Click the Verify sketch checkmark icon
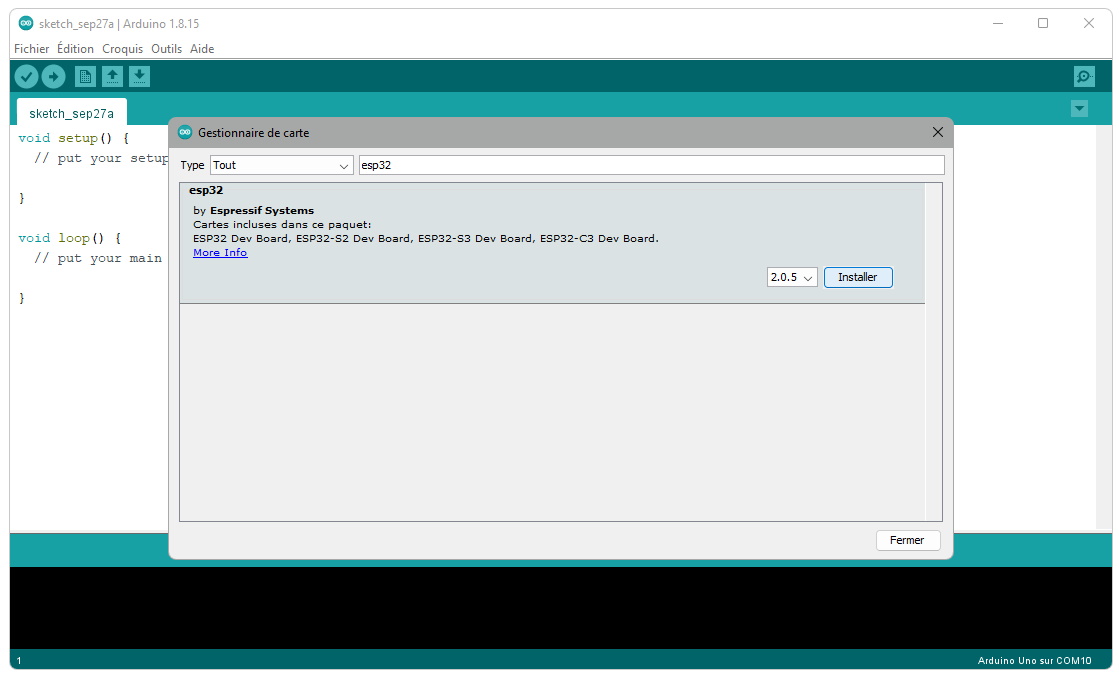 coord(26,76)
